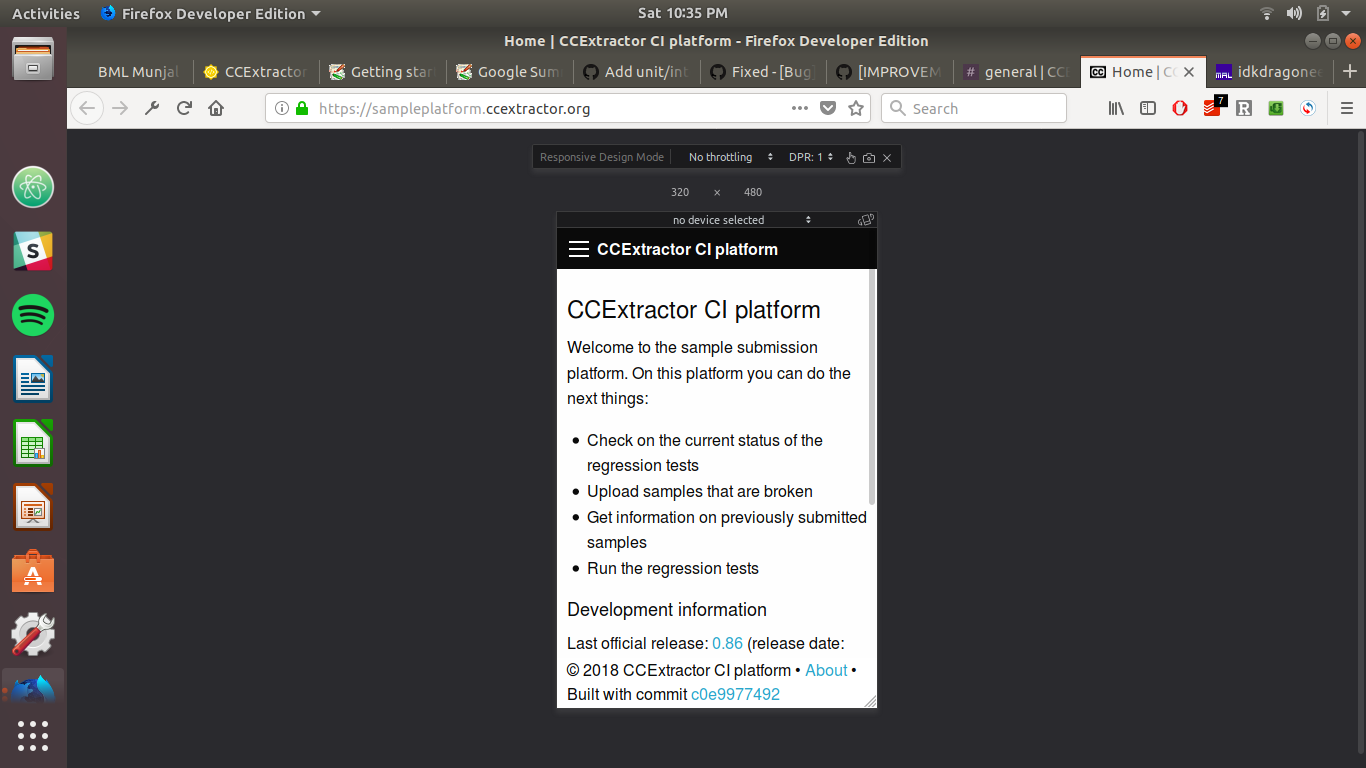This screenshot has width=1366, height=768.
Task: Reload the current page
Action: 184,108
